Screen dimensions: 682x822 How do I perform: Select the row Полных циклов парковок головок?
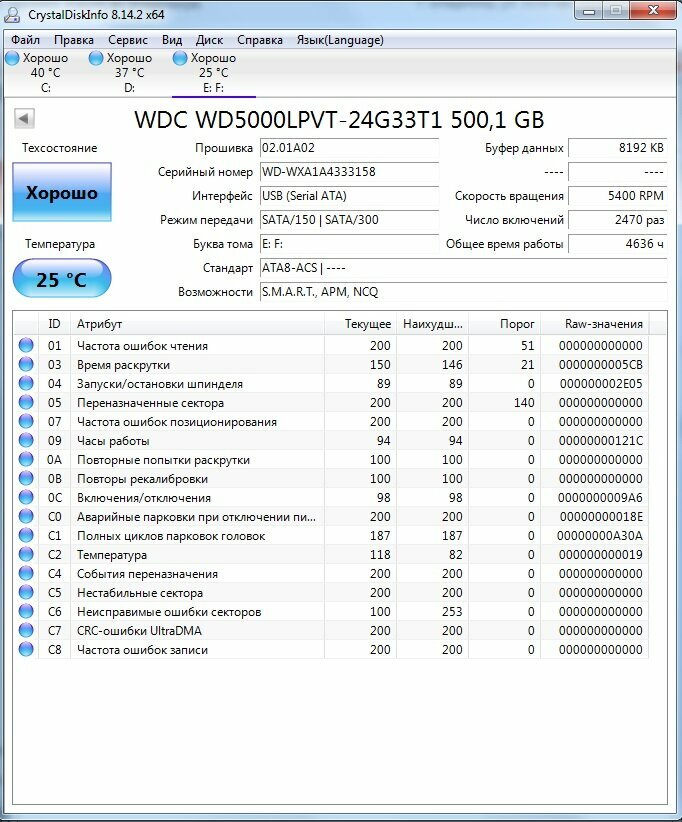(331, 535)
